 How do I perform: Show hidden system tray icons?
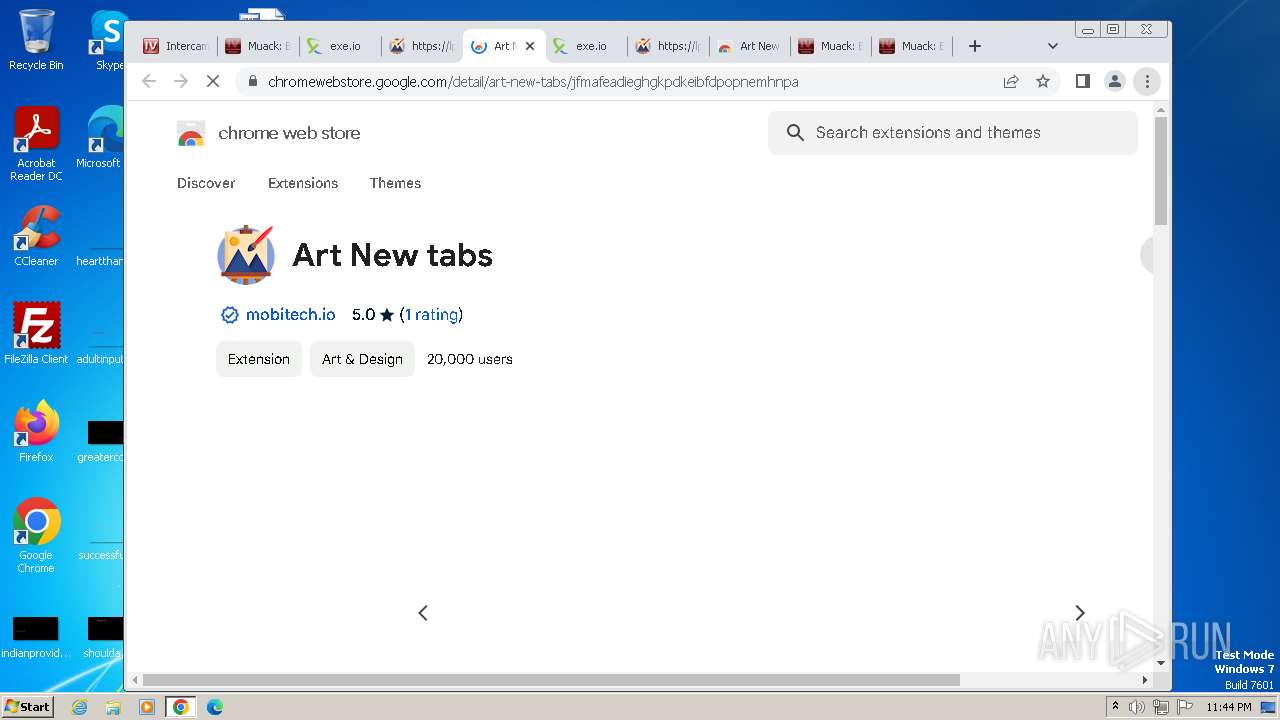[1115, 707]
